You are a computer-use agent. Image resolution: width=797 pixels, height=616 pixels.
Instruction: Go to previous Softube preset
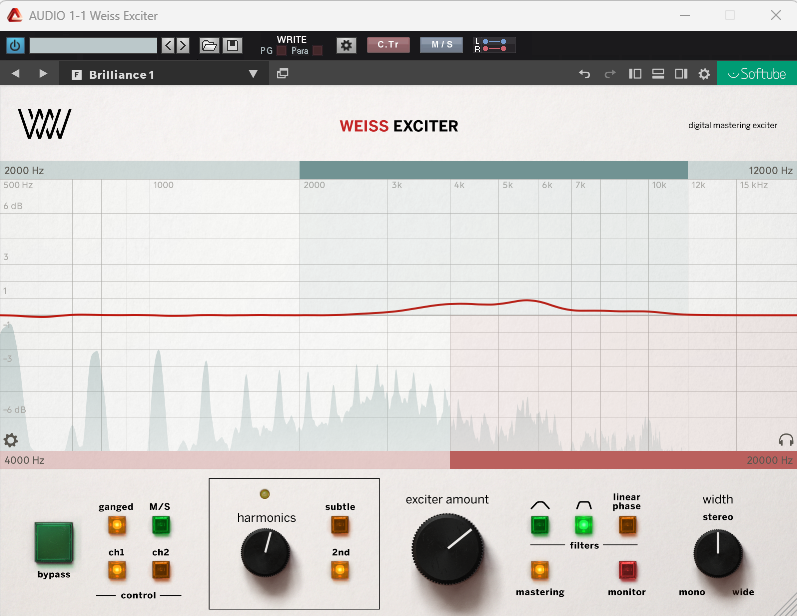(x=15, y=74)
